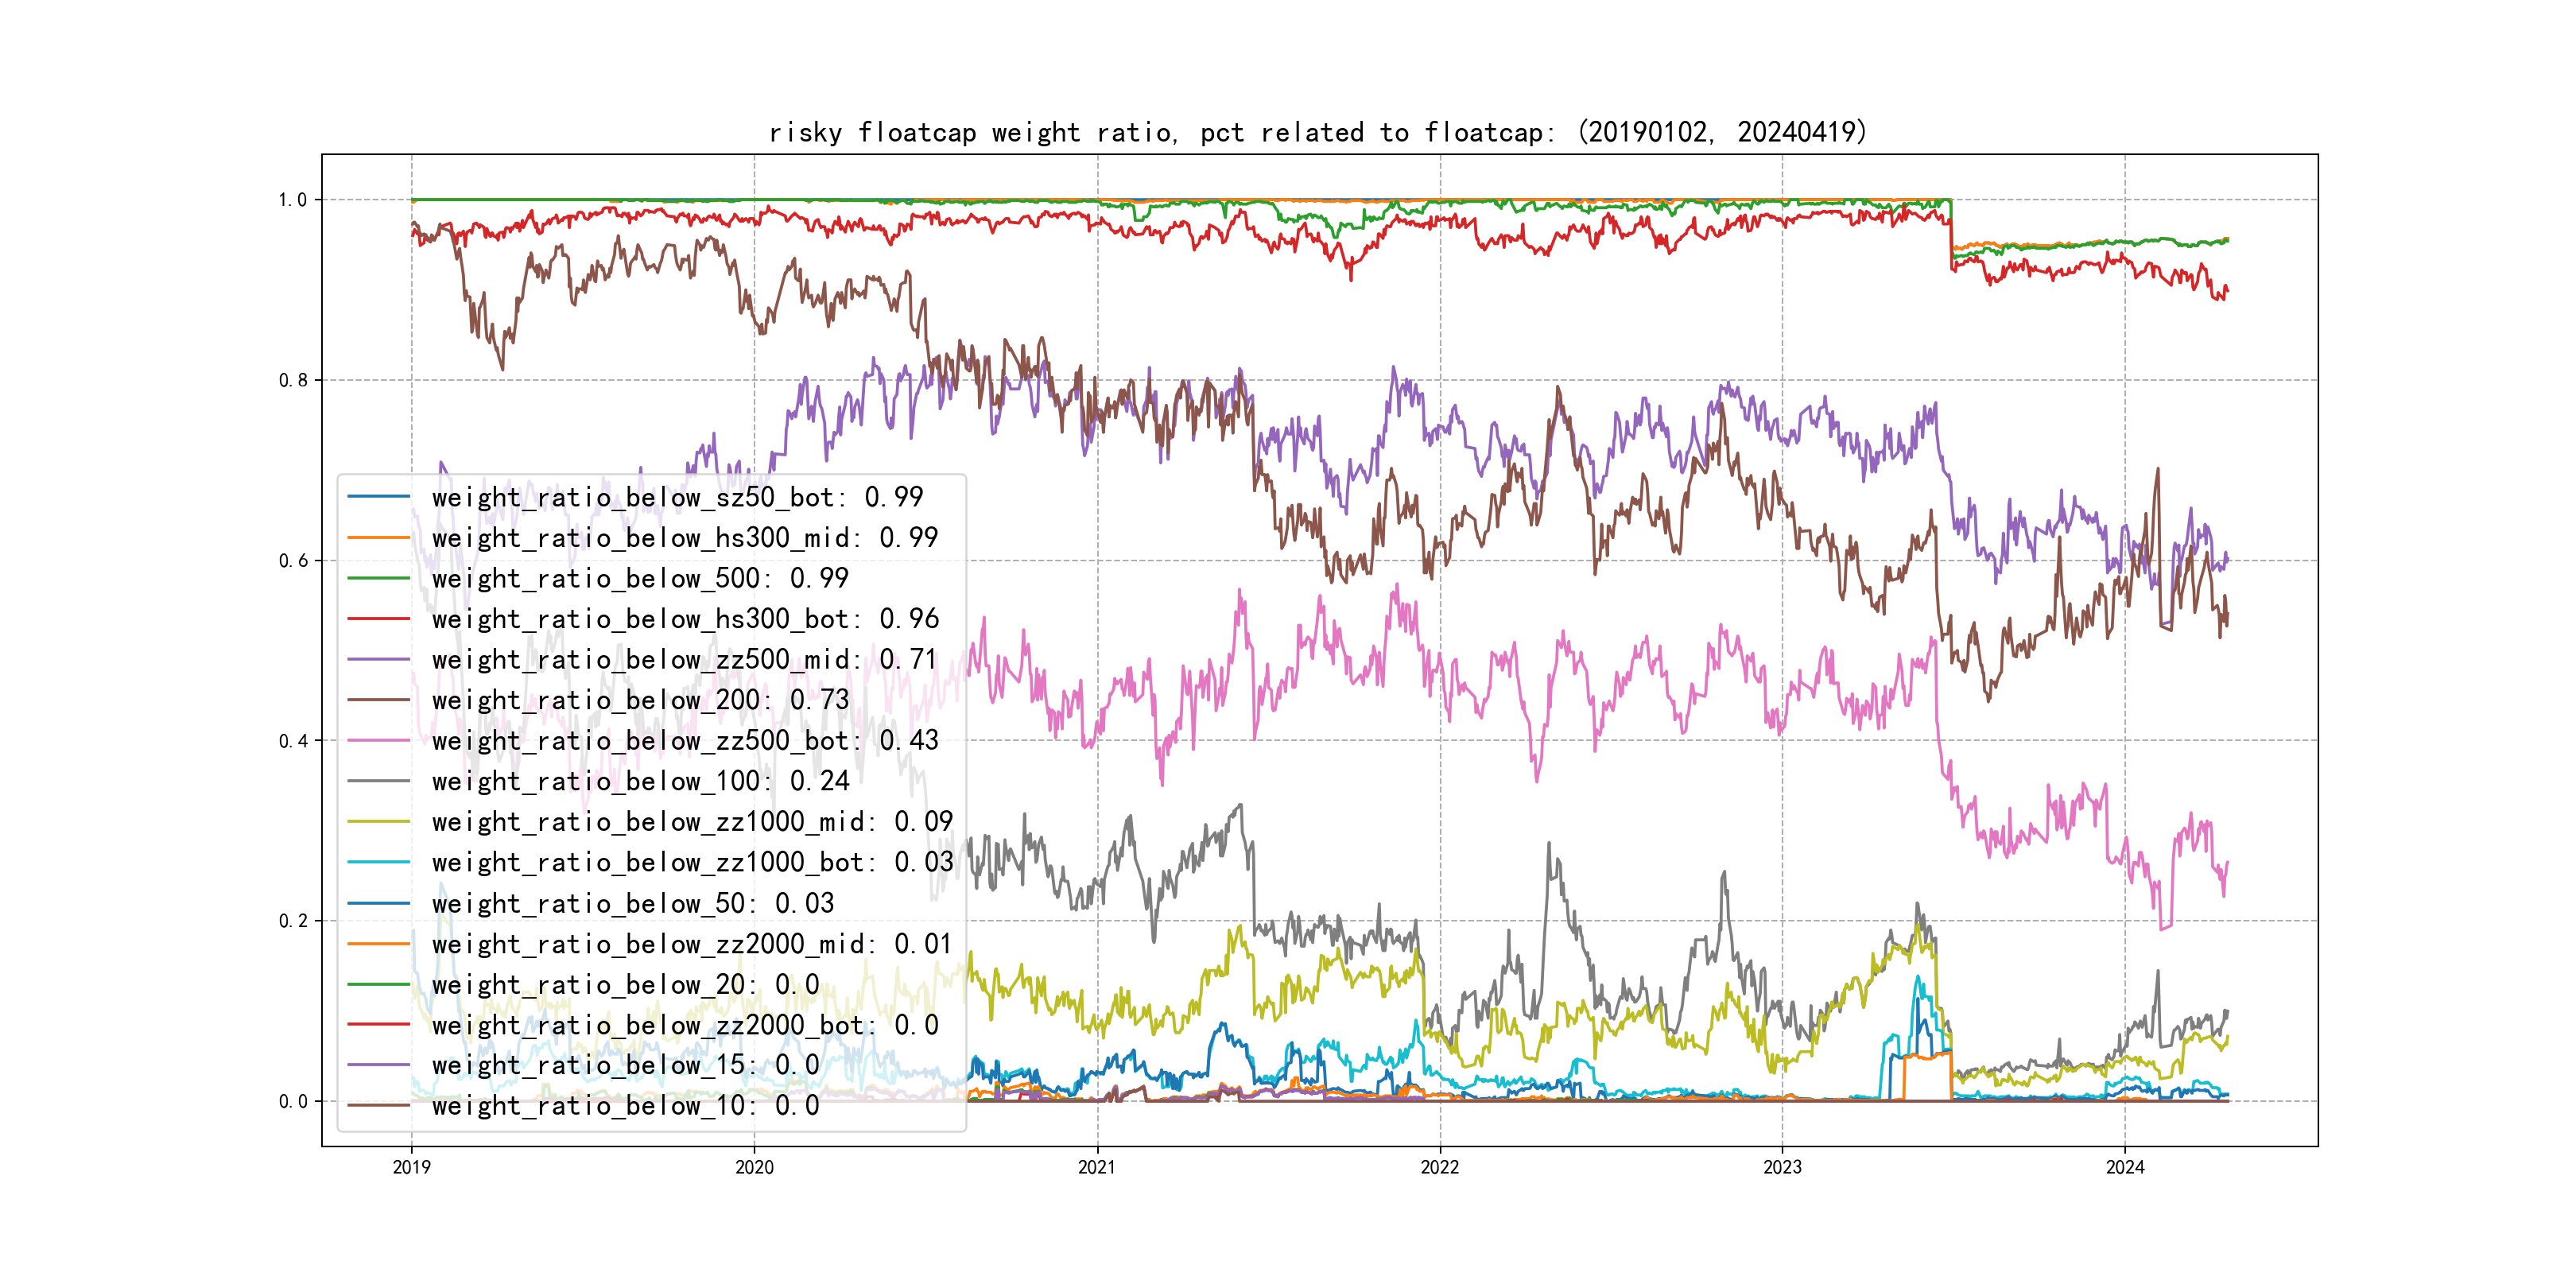Click the weight_ratio_below_50 legend label

point(632,903)
